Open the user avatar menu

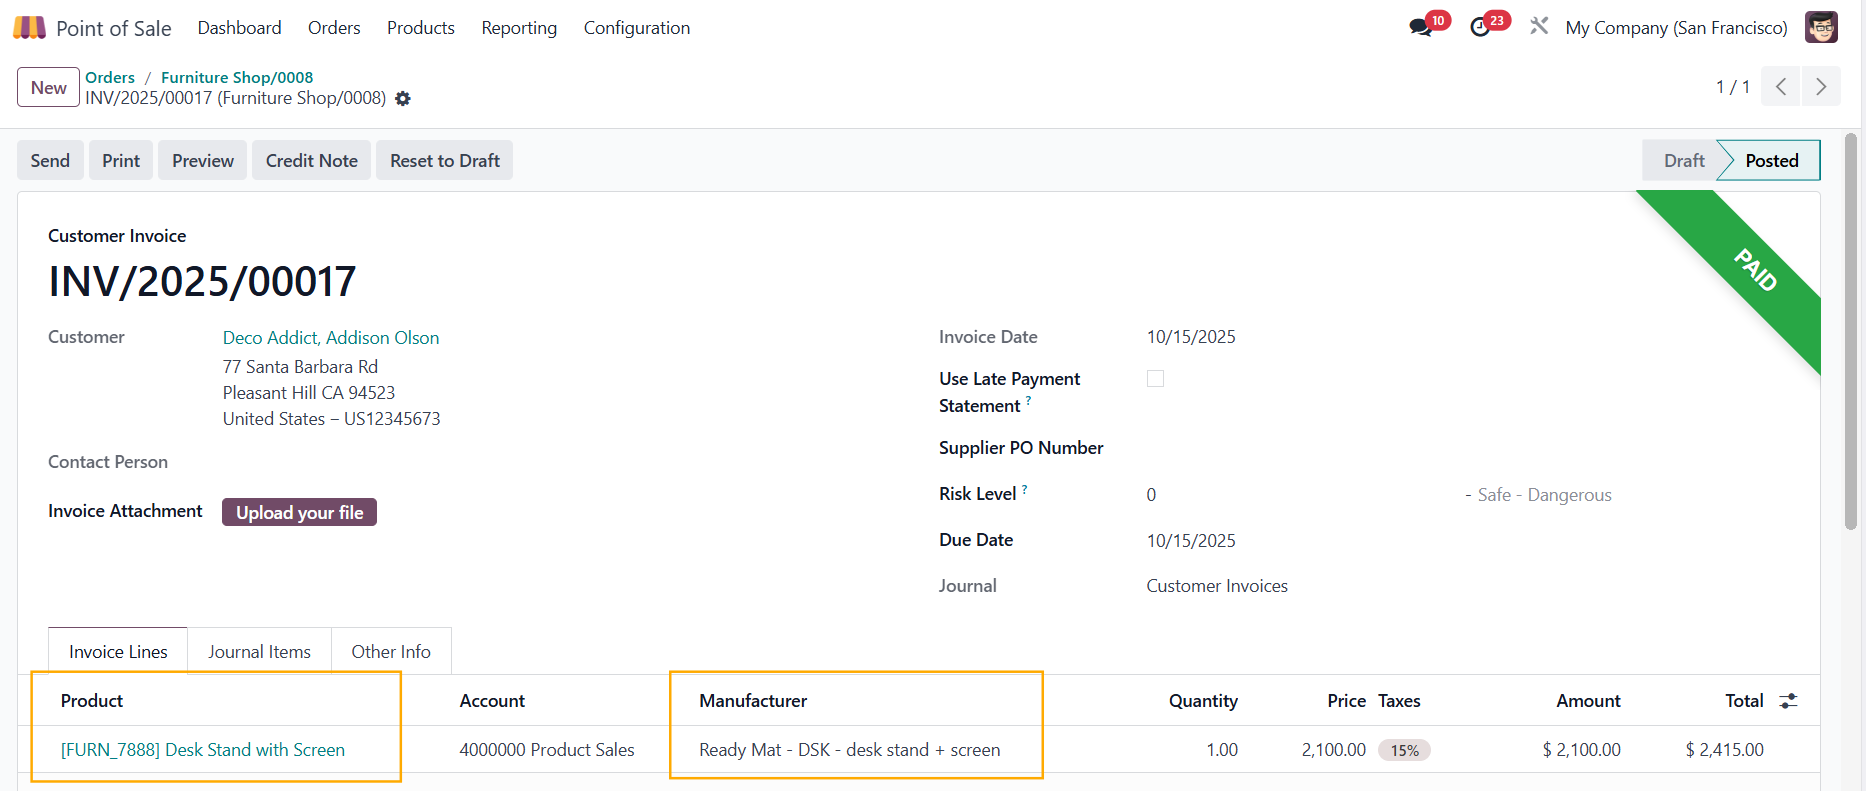[x=1820, y=28]
